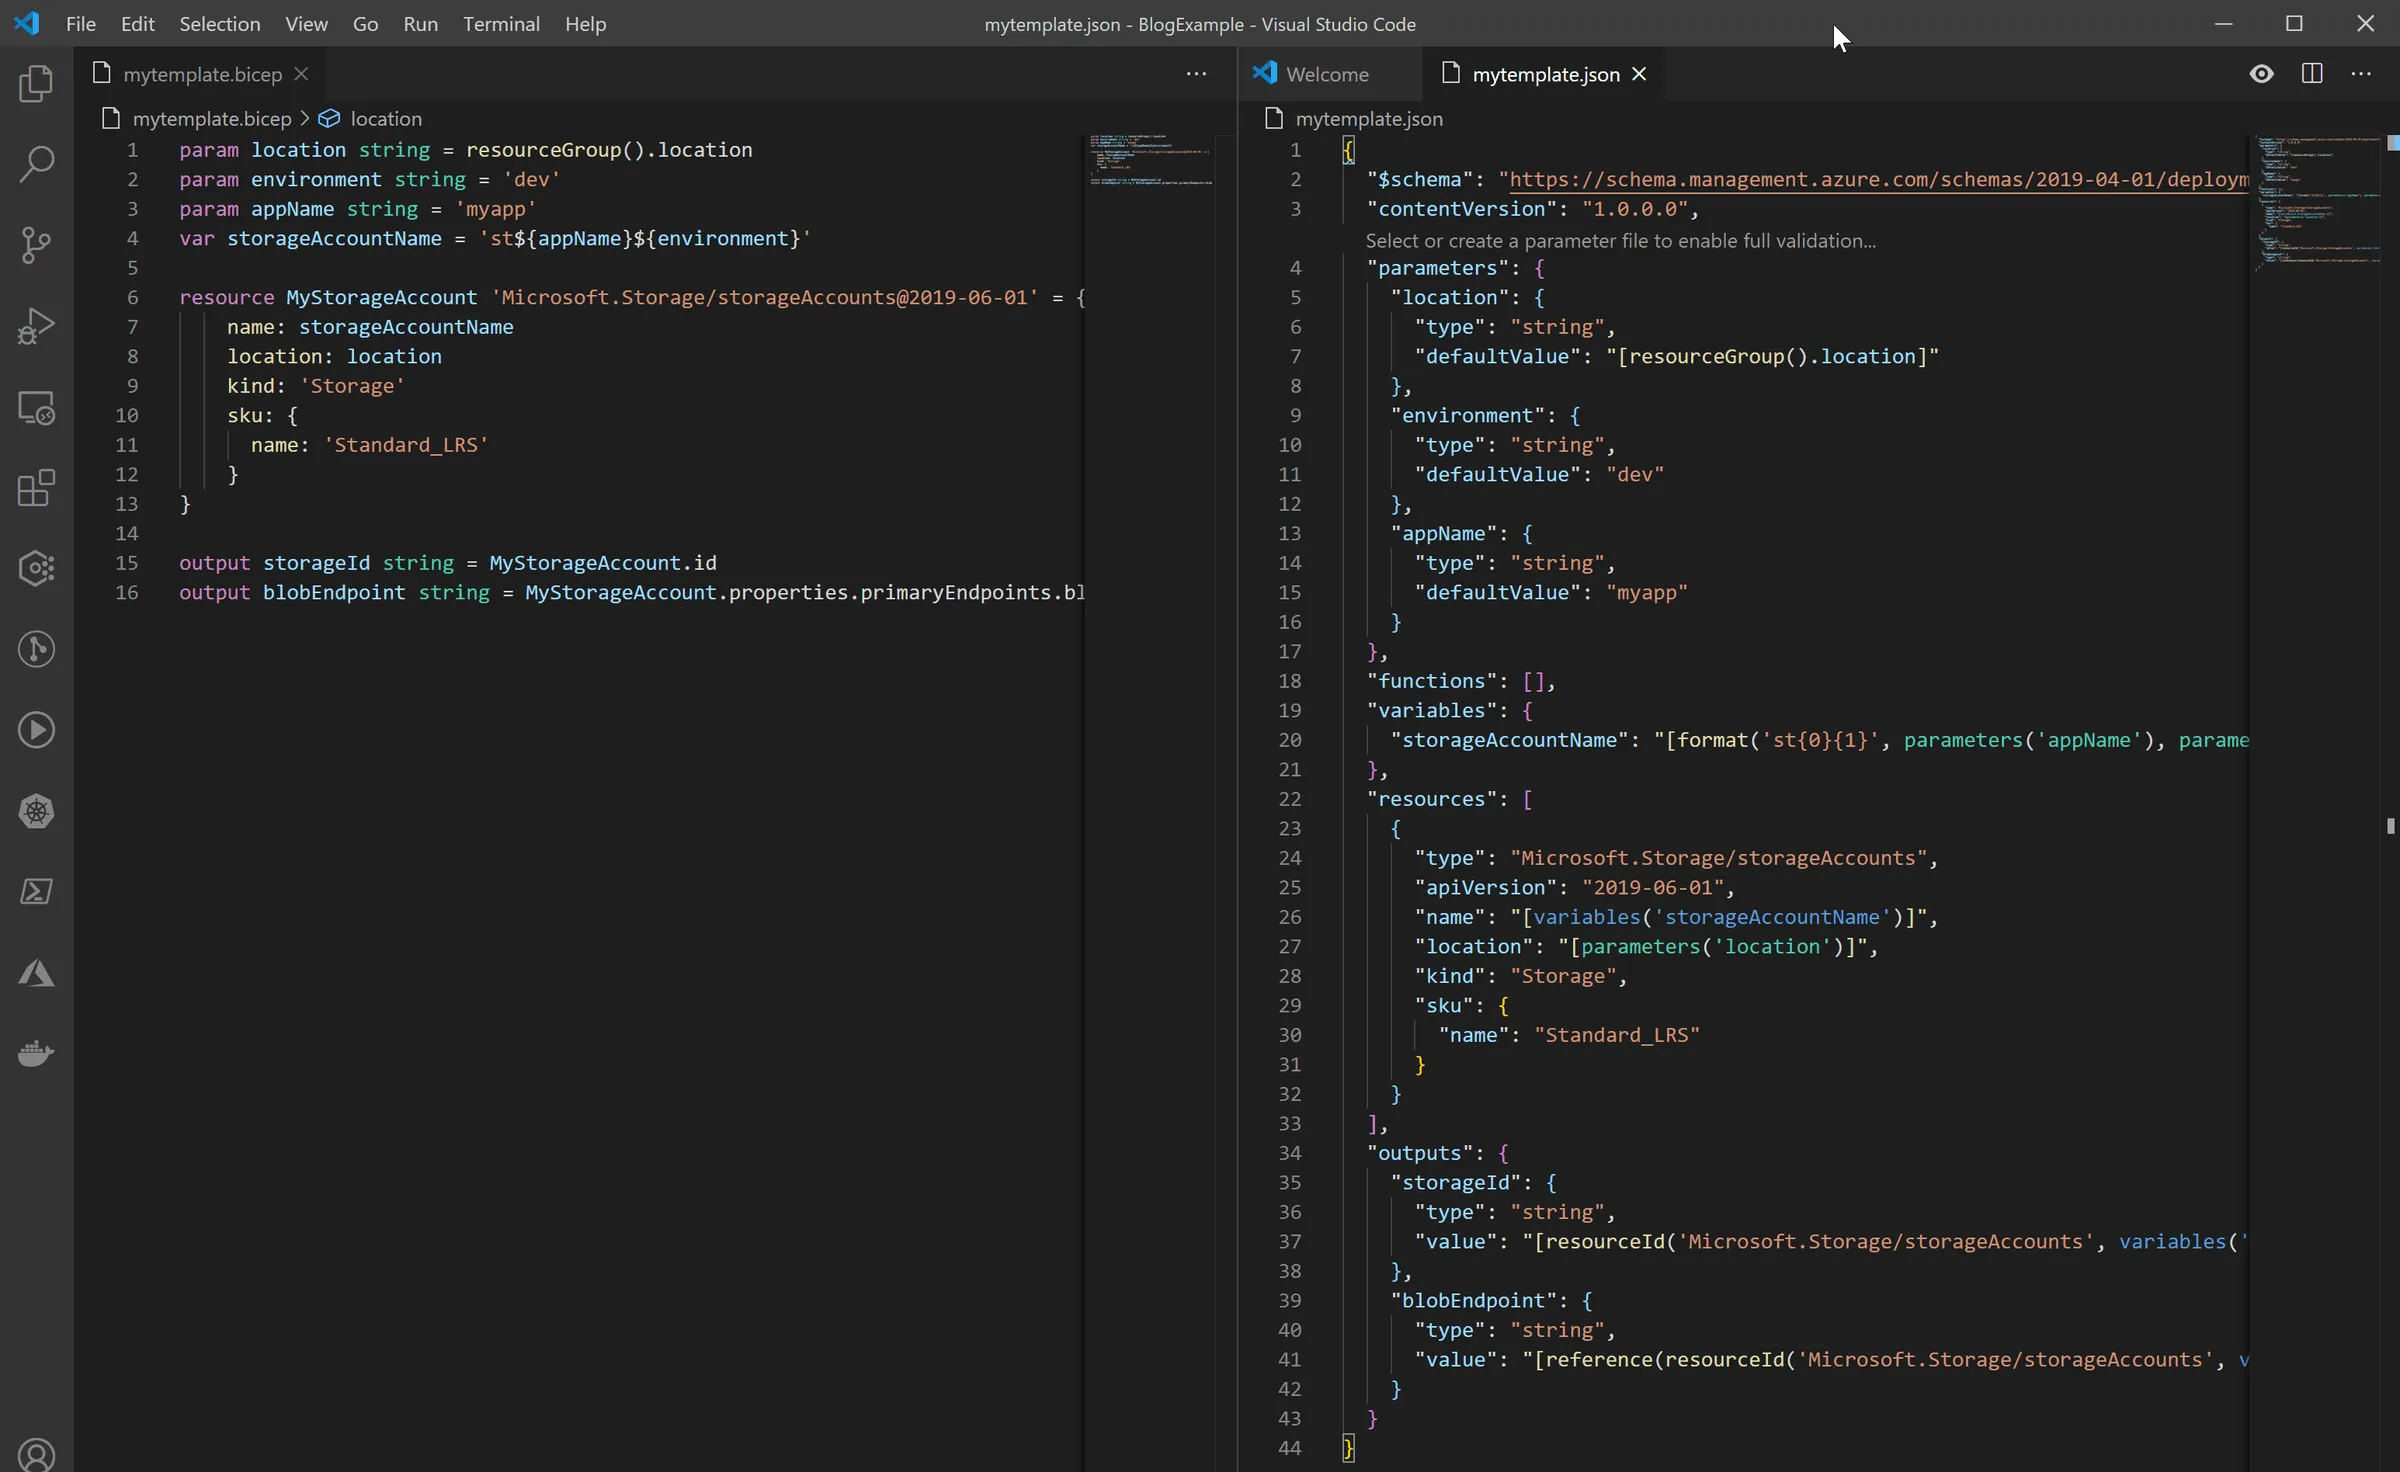Open the Selection menu
This screenshot has height=1472, width=2400.
tap(220, 24)
